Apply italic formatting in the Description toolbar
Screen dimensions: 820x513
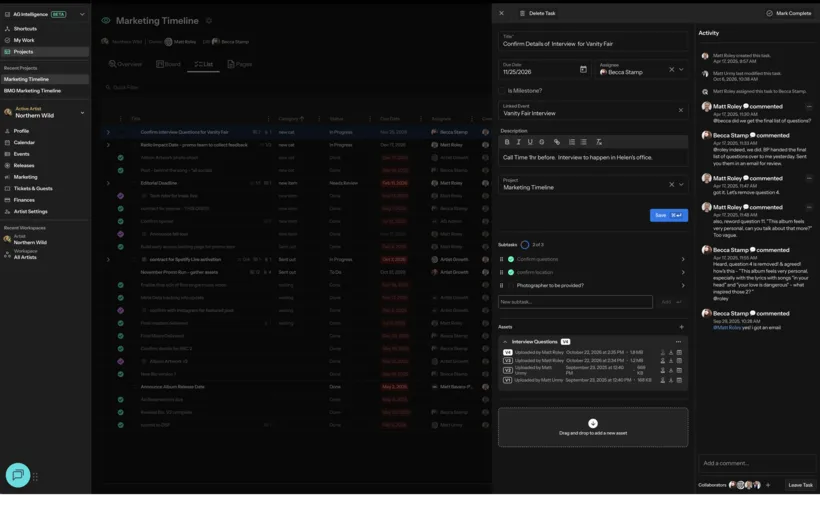pos(518,142)
